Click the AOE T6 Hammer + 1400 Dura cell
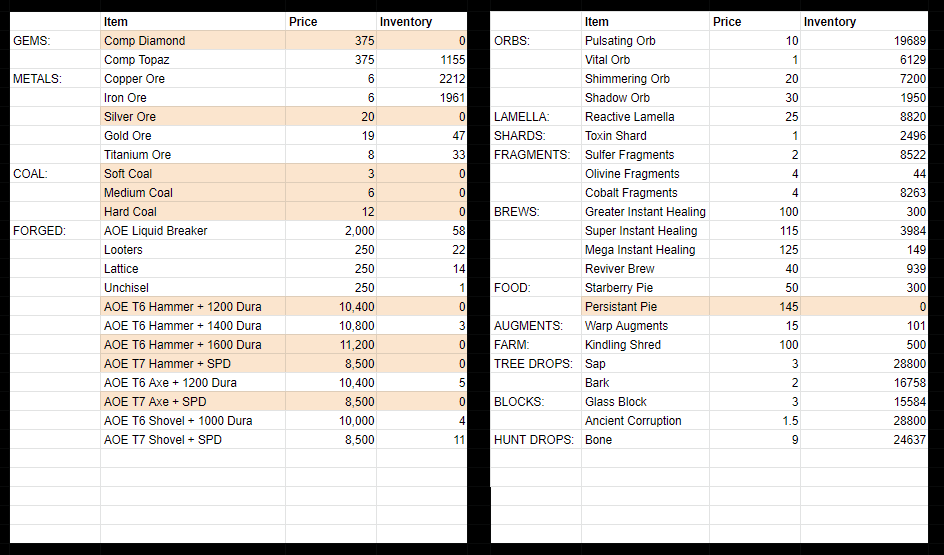The height and width of the screenshot is (555, 944). tap(193, 326)
